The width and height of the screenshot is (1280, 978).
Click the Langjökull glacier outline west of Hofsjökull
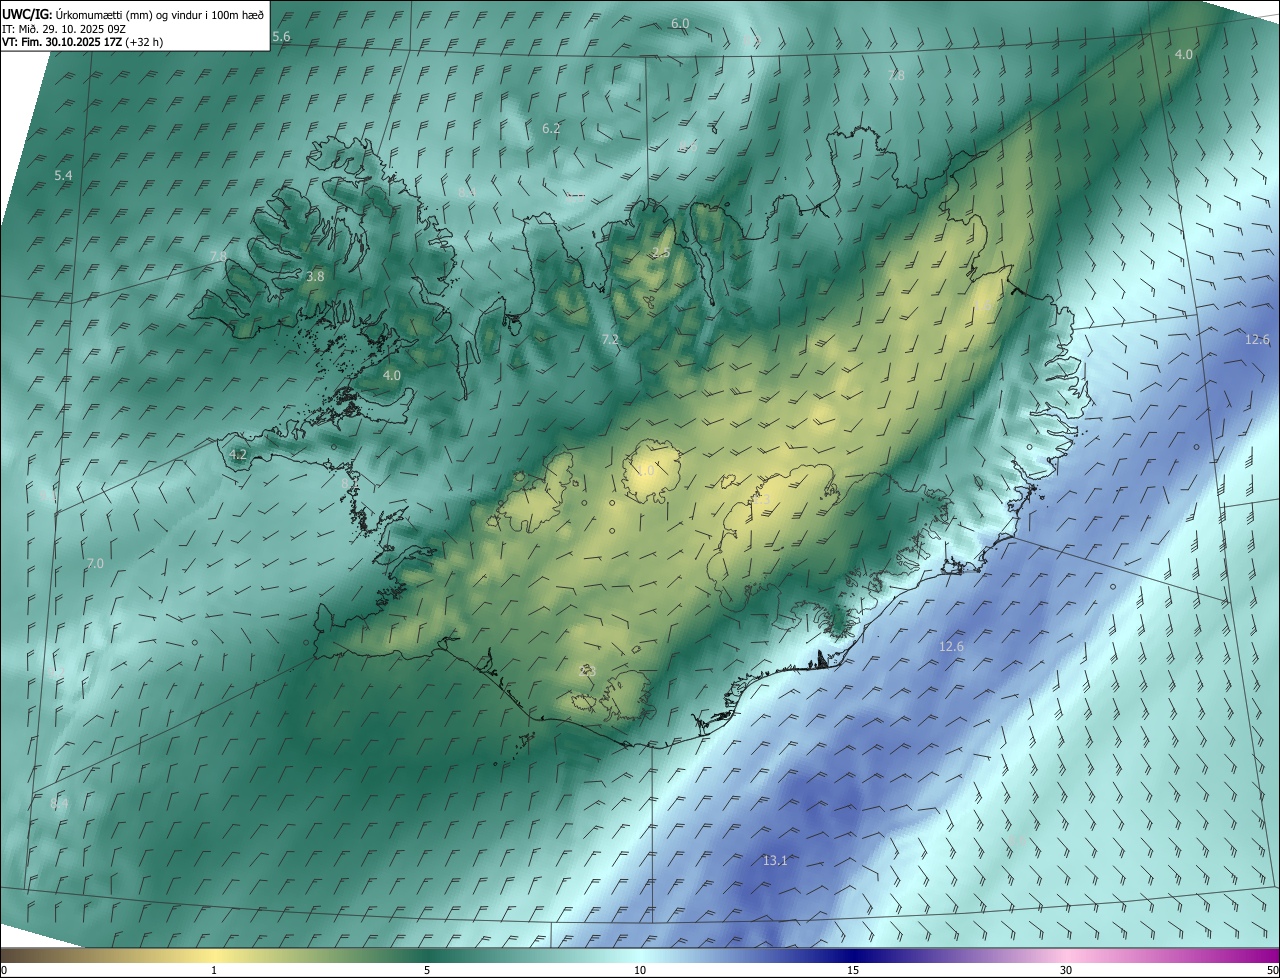[x=534, y=494]
